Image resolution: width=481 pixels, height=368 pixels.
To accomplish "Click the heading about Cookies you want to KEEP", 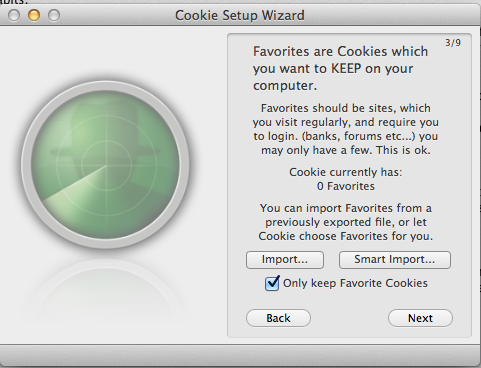I will 340,68.
